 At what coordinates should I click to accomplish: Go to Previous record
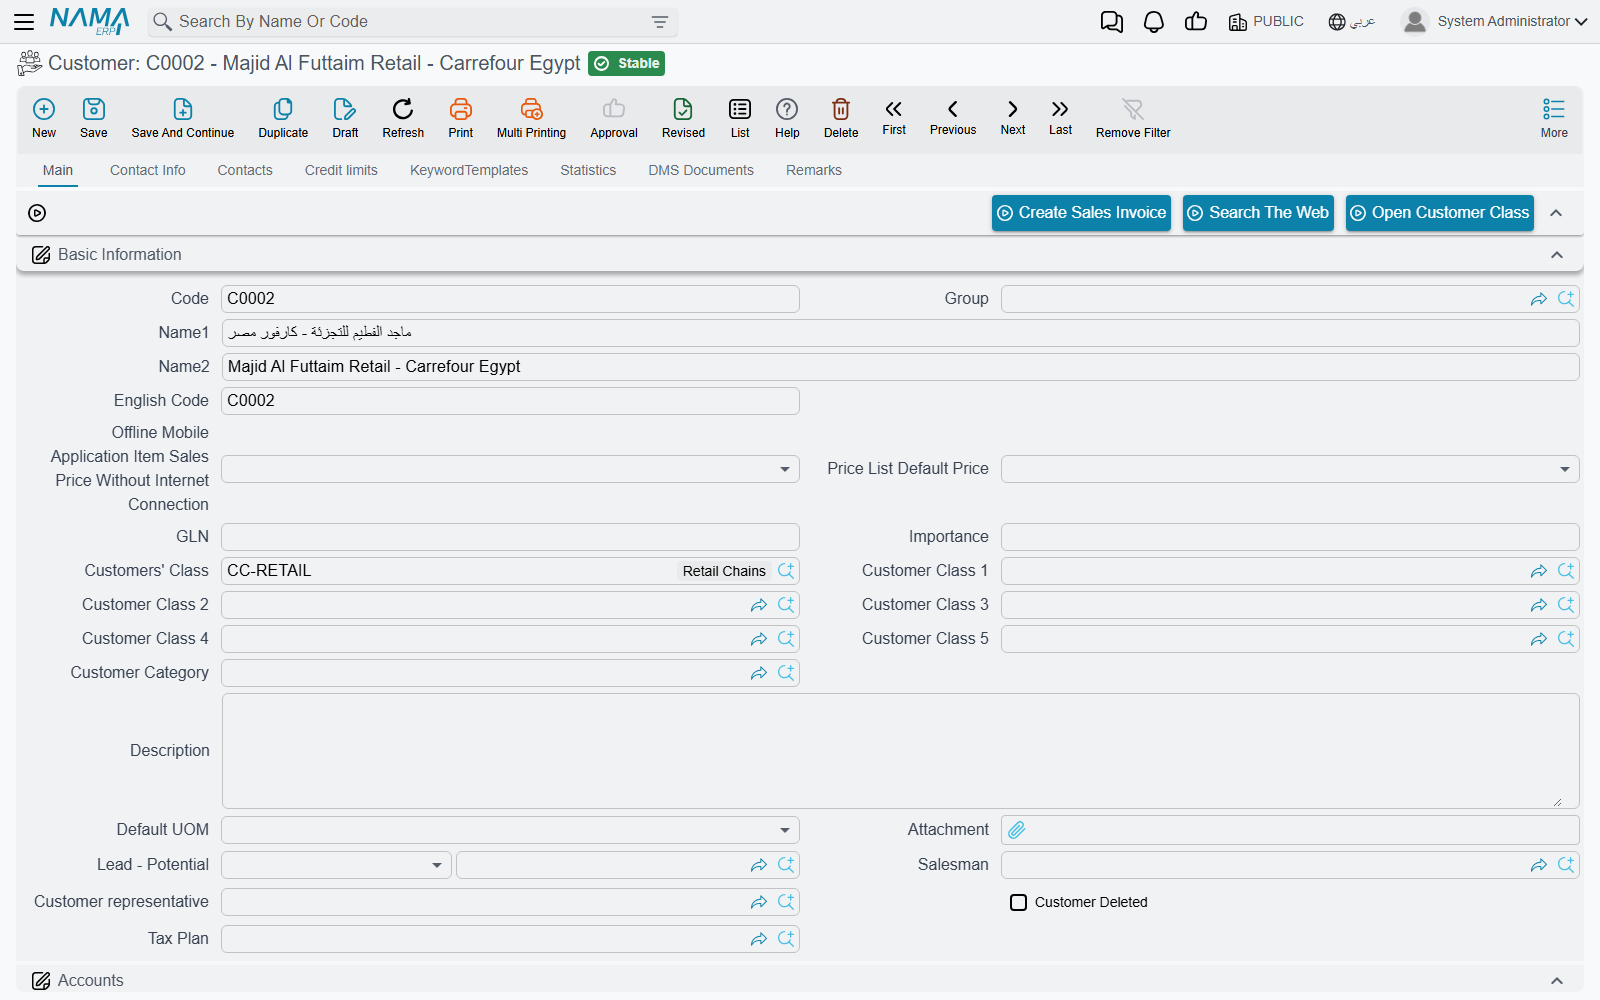(x=953, y=117)
